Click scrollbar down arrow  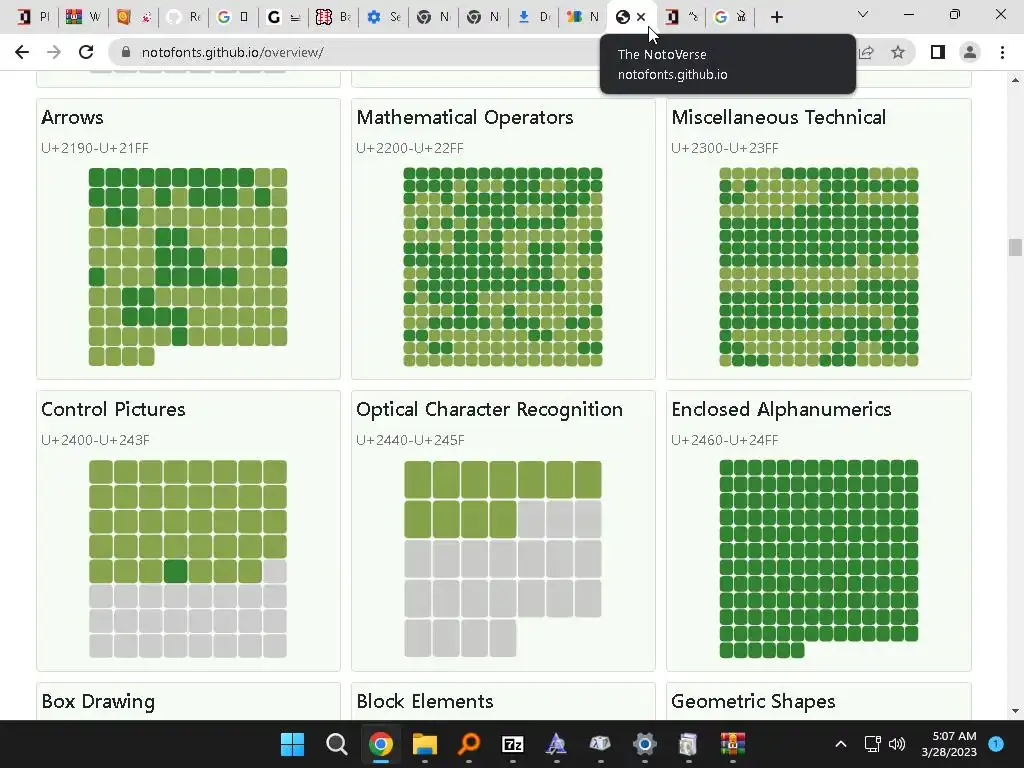pyautogui.click(x=1014, y=711)
